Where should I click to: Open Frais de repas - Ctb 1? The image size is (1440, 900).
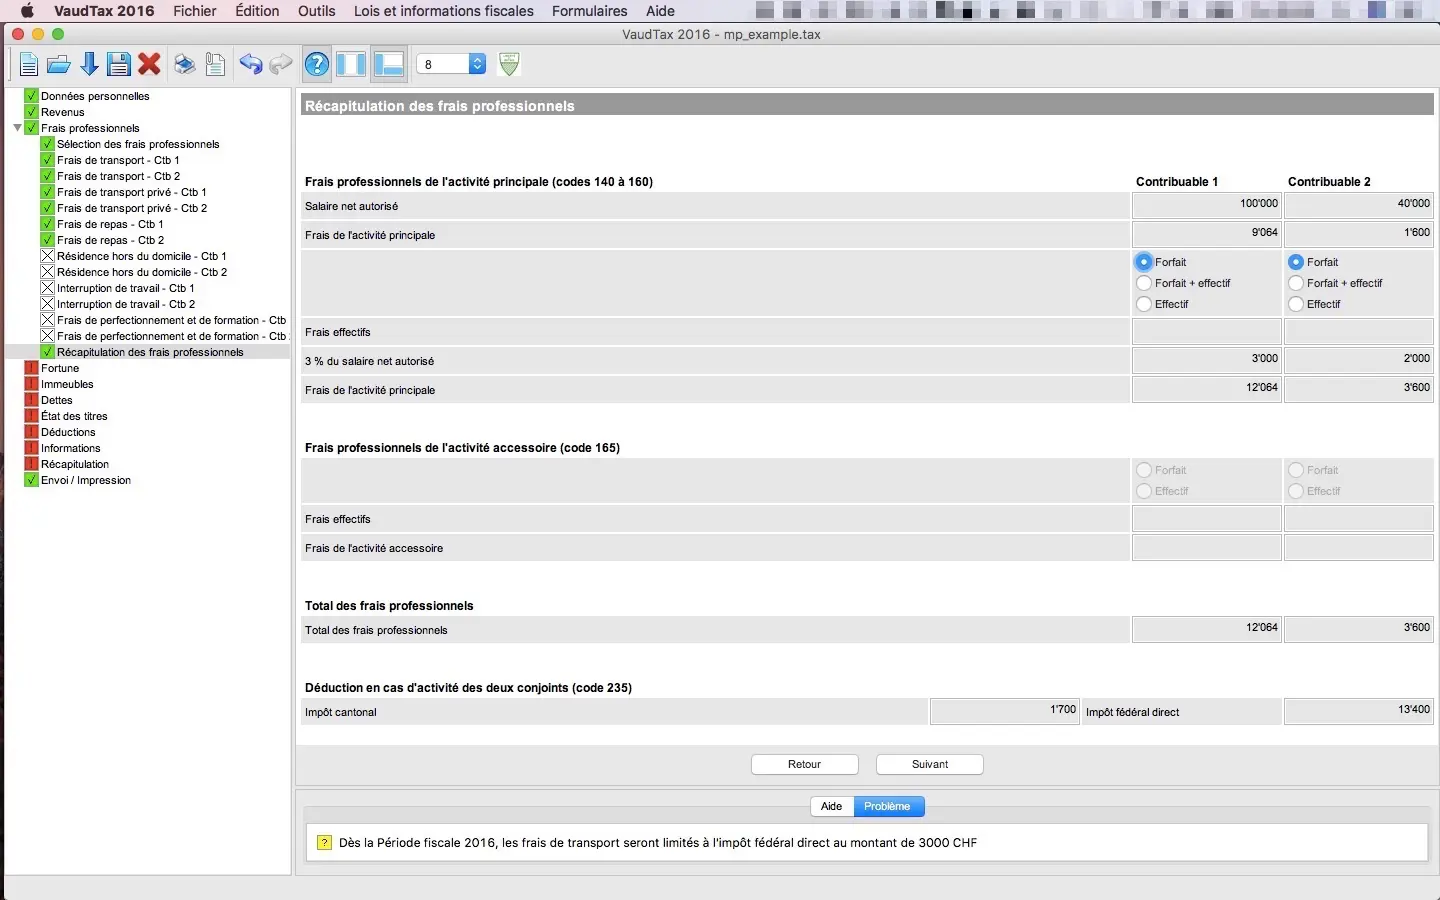110,224
